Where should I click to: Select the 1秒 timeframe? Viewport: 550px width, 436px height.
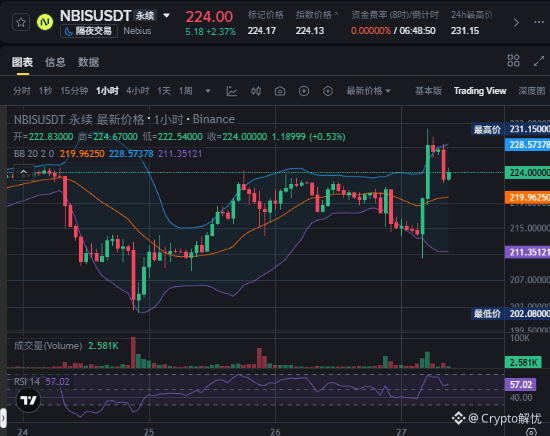[45, 91]
